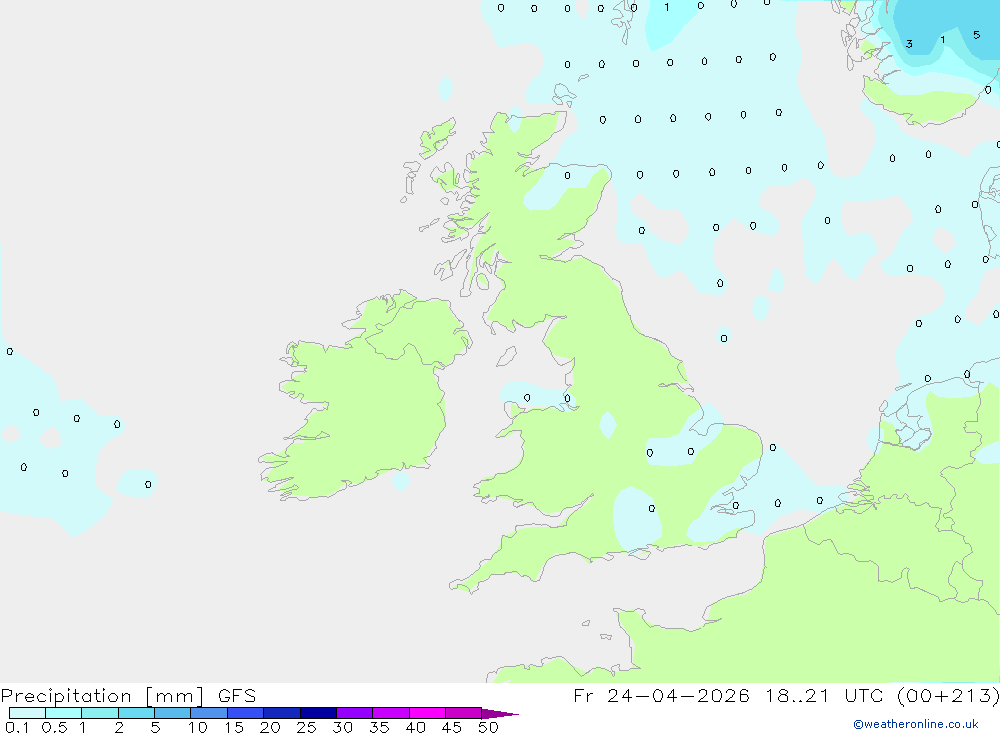The width and height of the screenshot is (1000, 733).
Task: Click the '10' legend scale label
Action: pos(198,727)
